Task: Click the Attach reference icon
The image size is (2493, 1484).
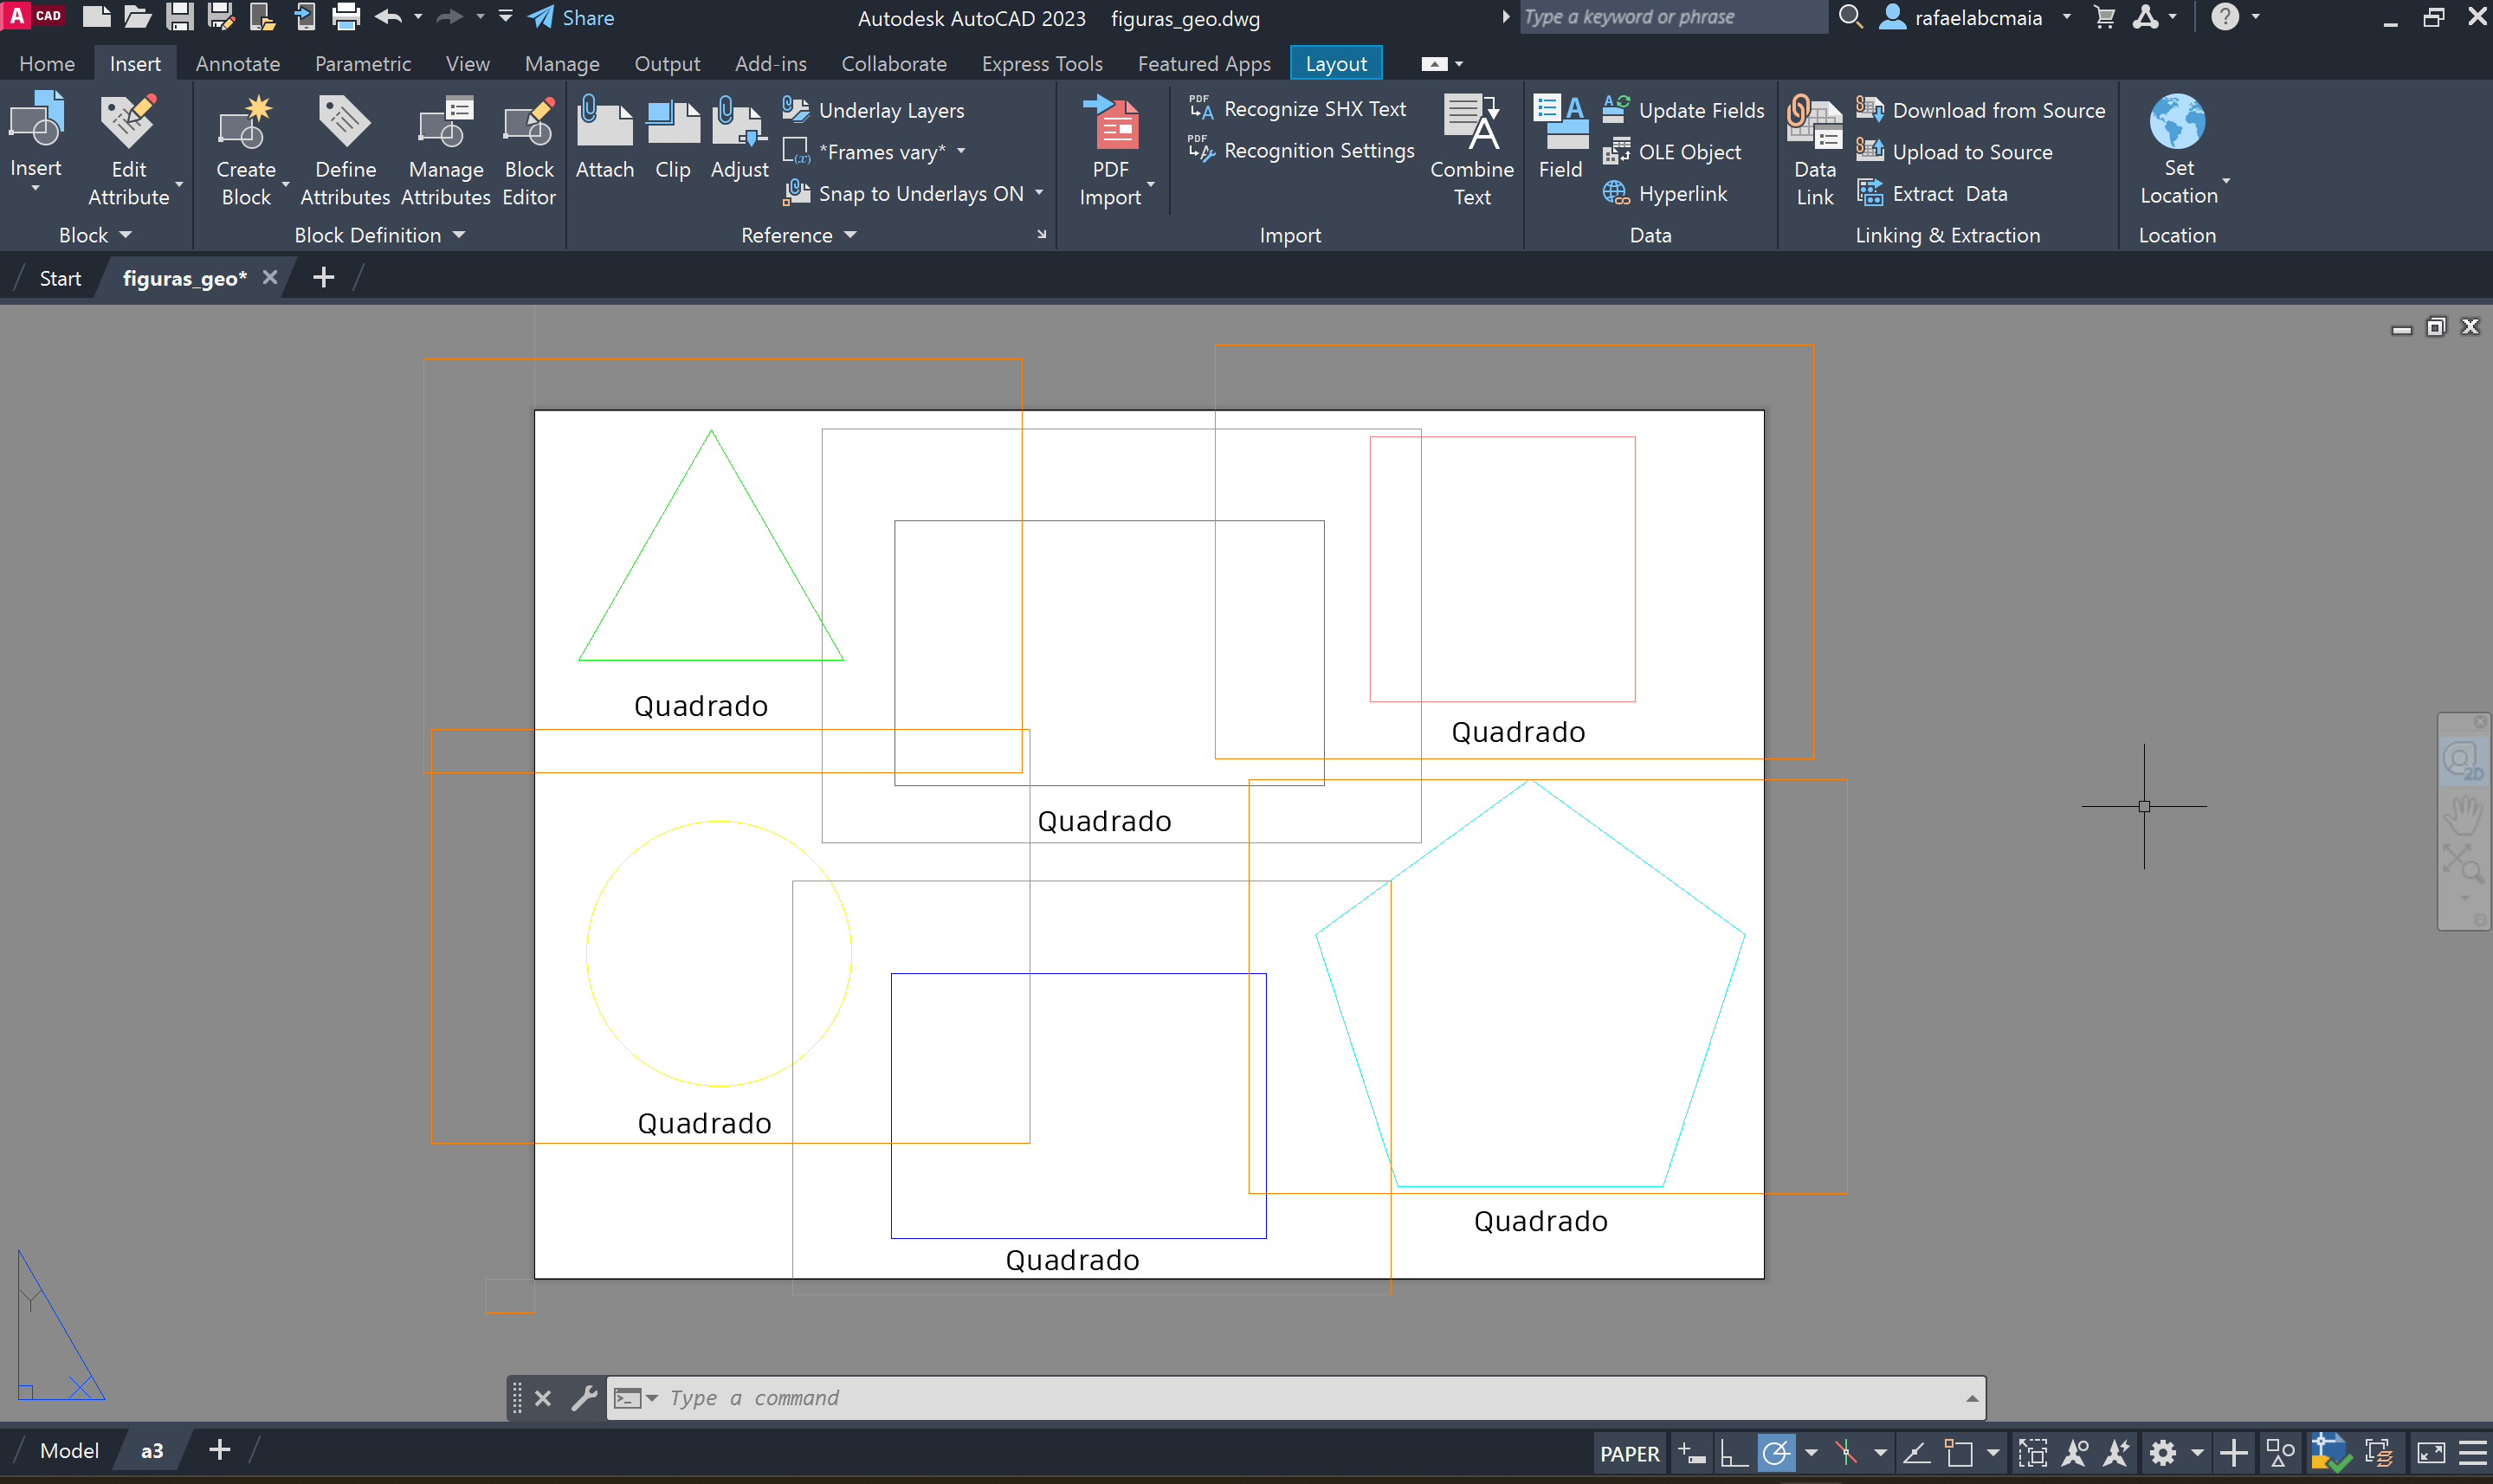Action: coord(604,125)
